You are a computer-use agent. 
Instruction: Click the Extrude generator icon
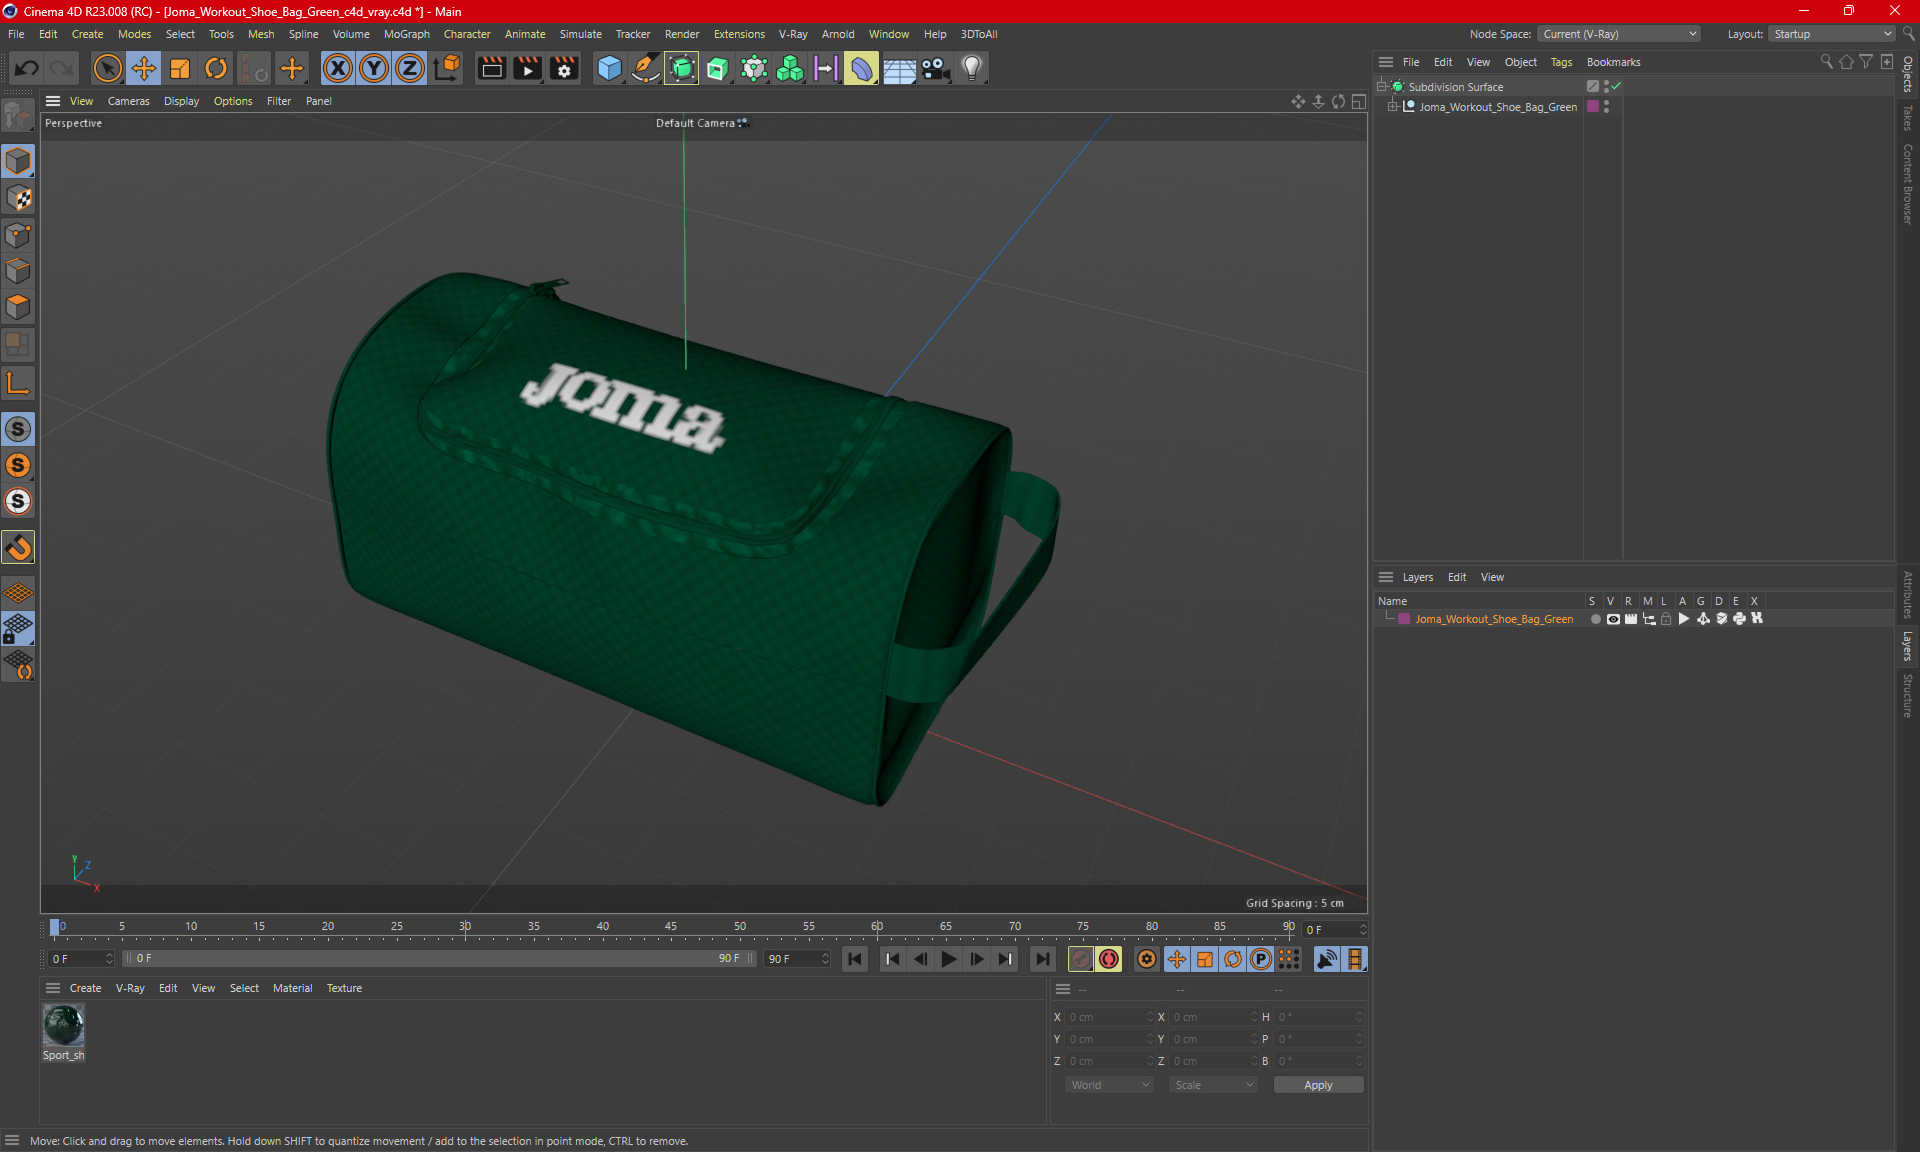coord(718,68)
